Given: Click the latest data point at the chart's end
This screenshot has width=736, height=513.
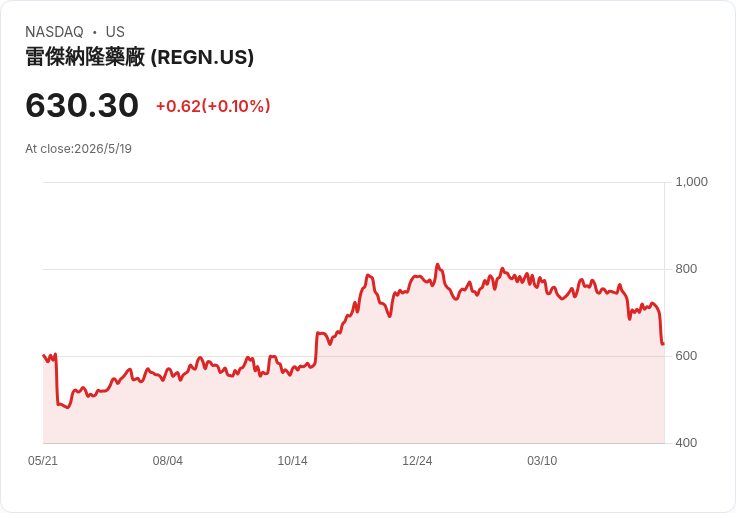Looking at the screenshot, I should click(x=663, y=344).
